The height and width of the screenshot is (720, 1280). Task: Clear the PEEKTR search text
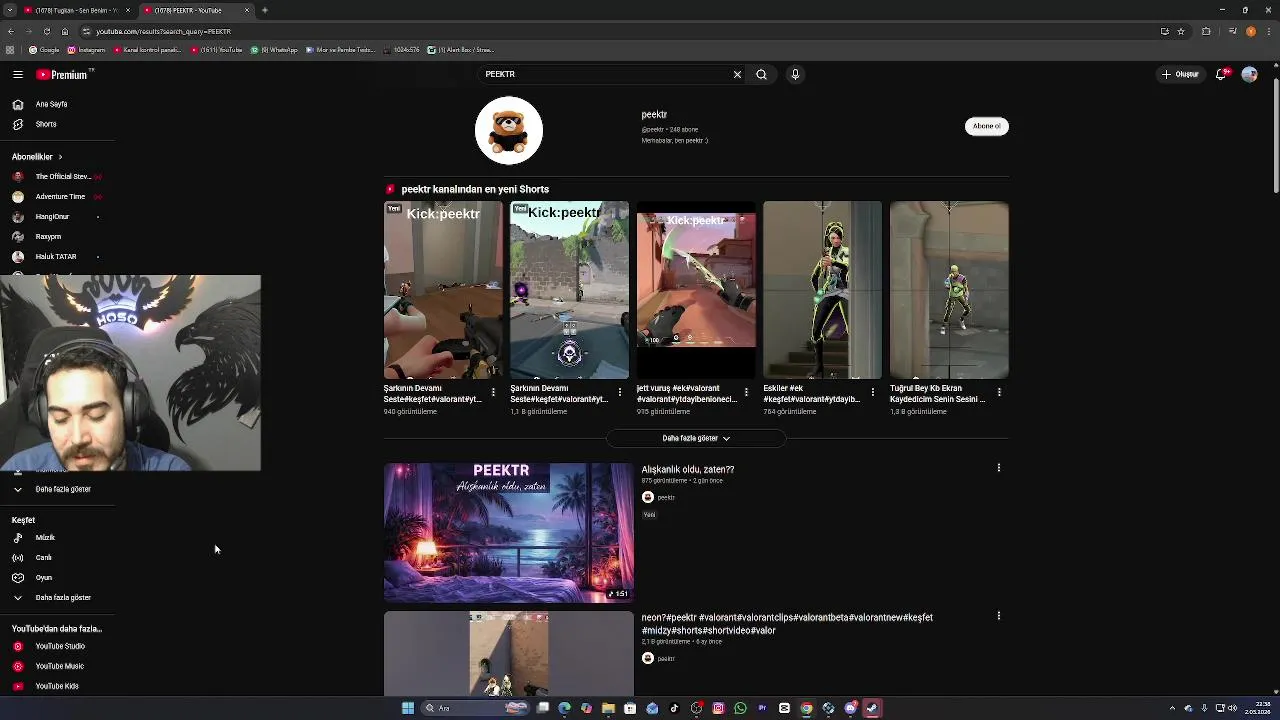click(x=737, y=74)
